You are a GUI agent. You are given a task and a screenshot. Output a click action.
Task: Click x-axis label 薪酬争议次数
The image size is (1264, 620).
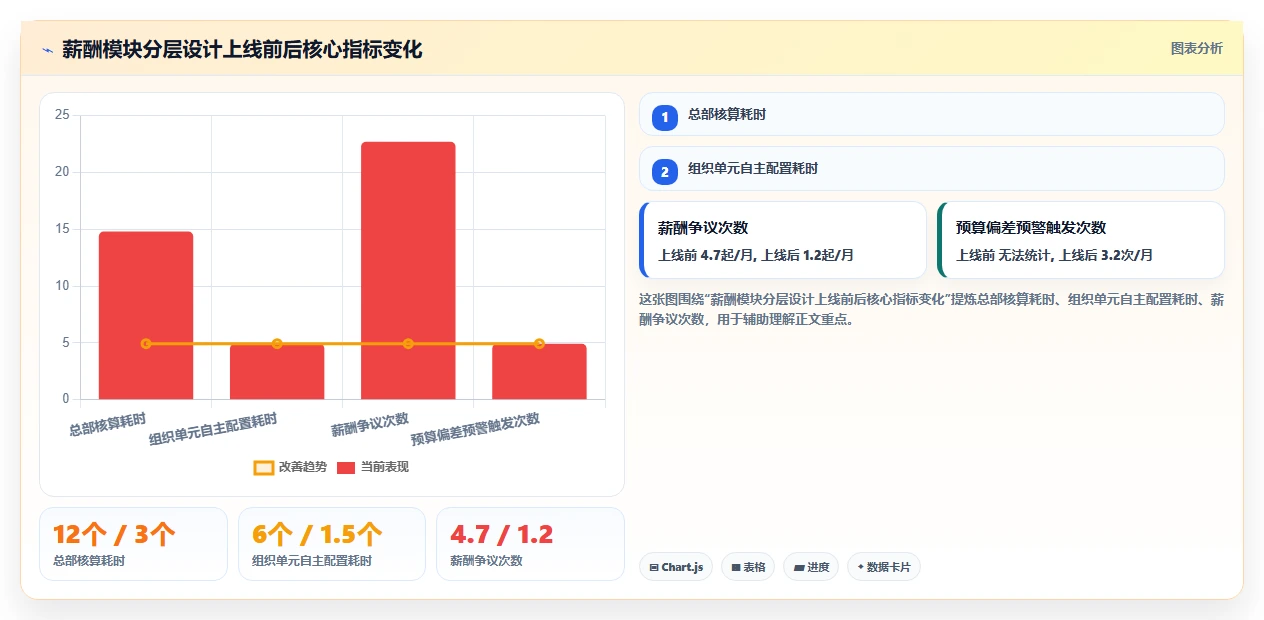pyautogui.click(x=370, y=424)
